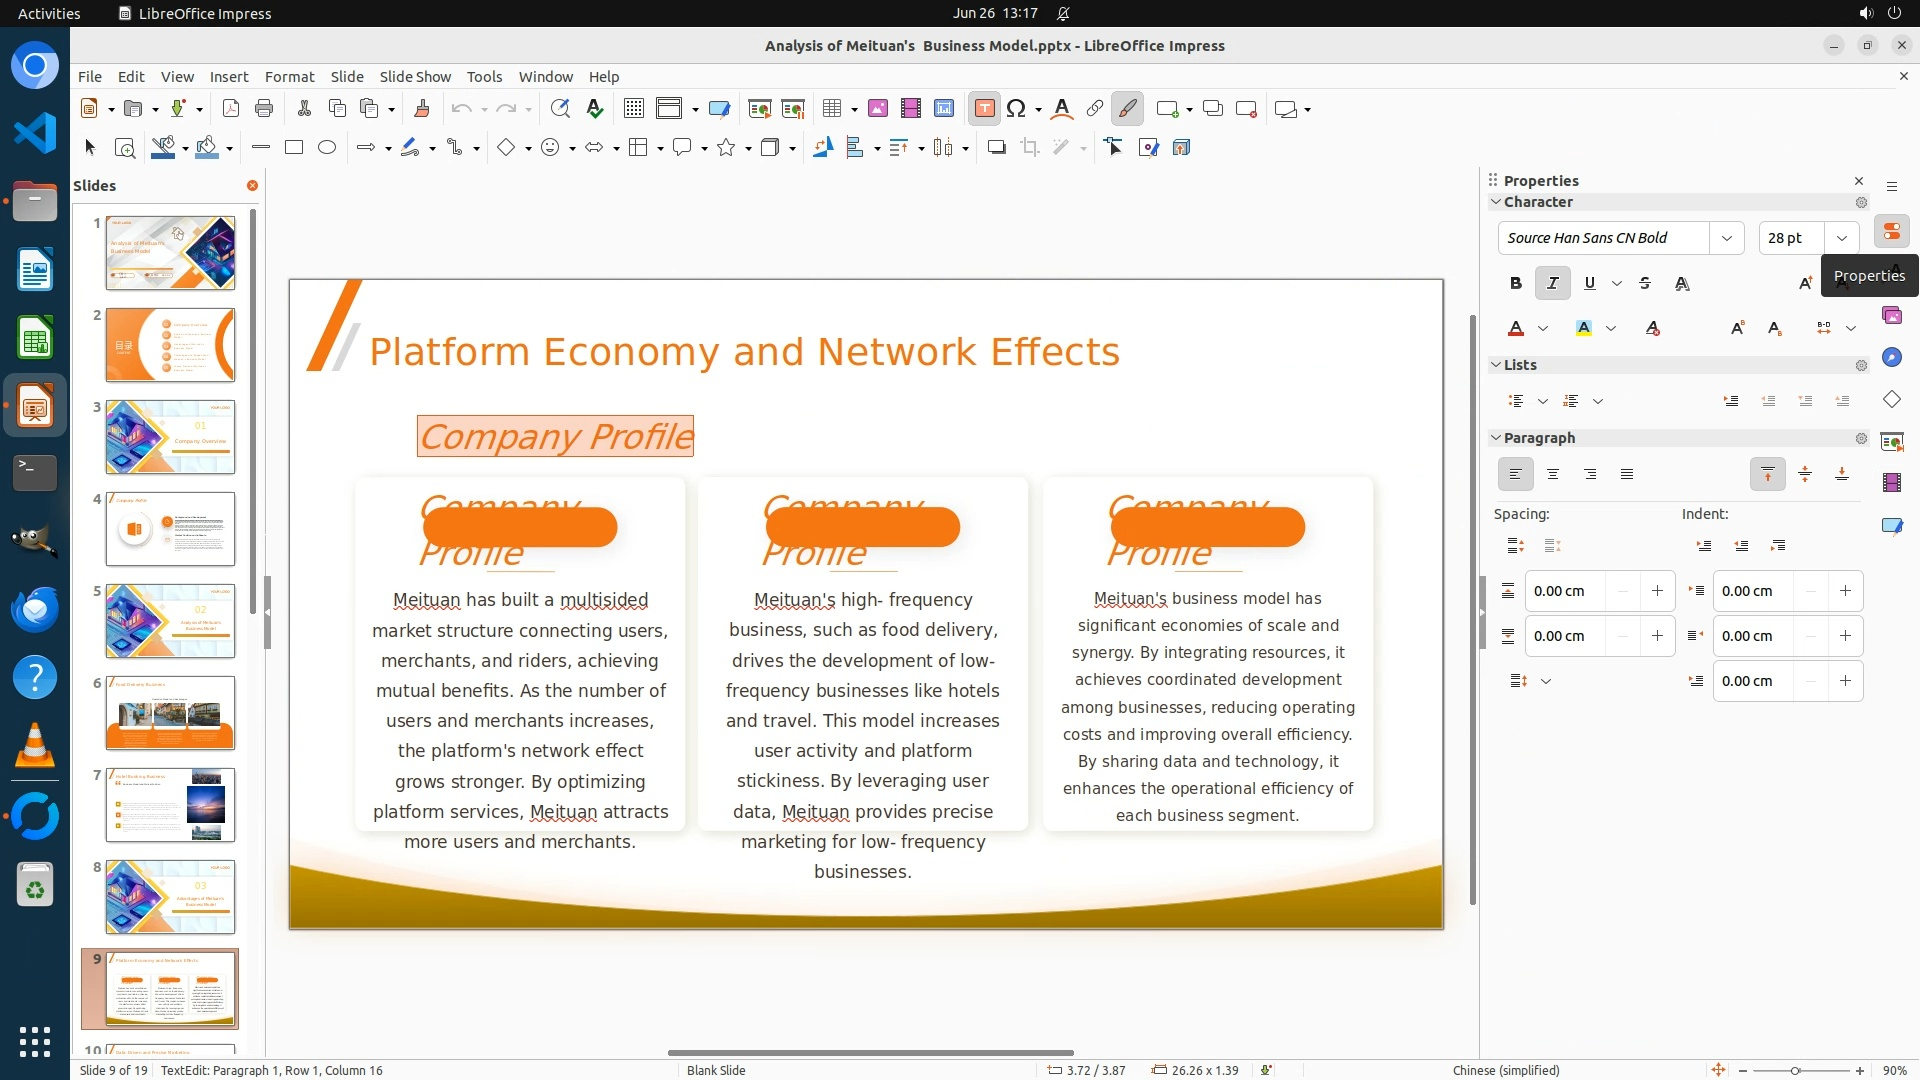
Task: Select the Rectangle drawing tool
Action: pyautogui.click(x=293, y=148)
